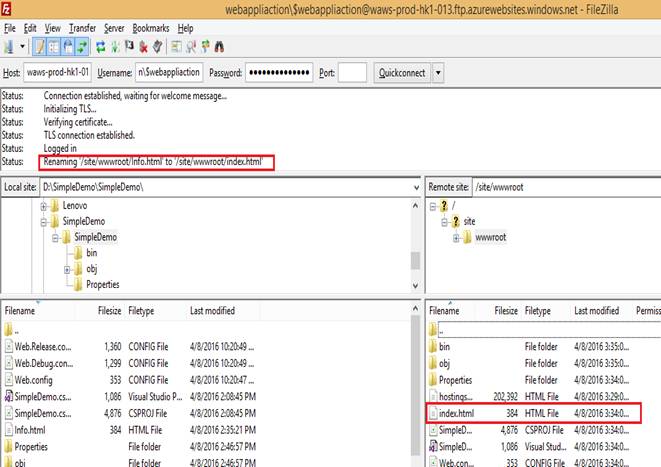Click the Port input field
The width and height of the screenshot is (661, 467).
coord(352,72)
